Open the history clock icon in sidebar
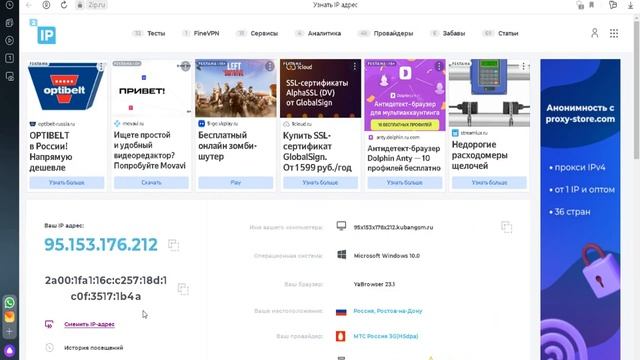The width and height of the screenshot is (640, 360). coord(9,5)
